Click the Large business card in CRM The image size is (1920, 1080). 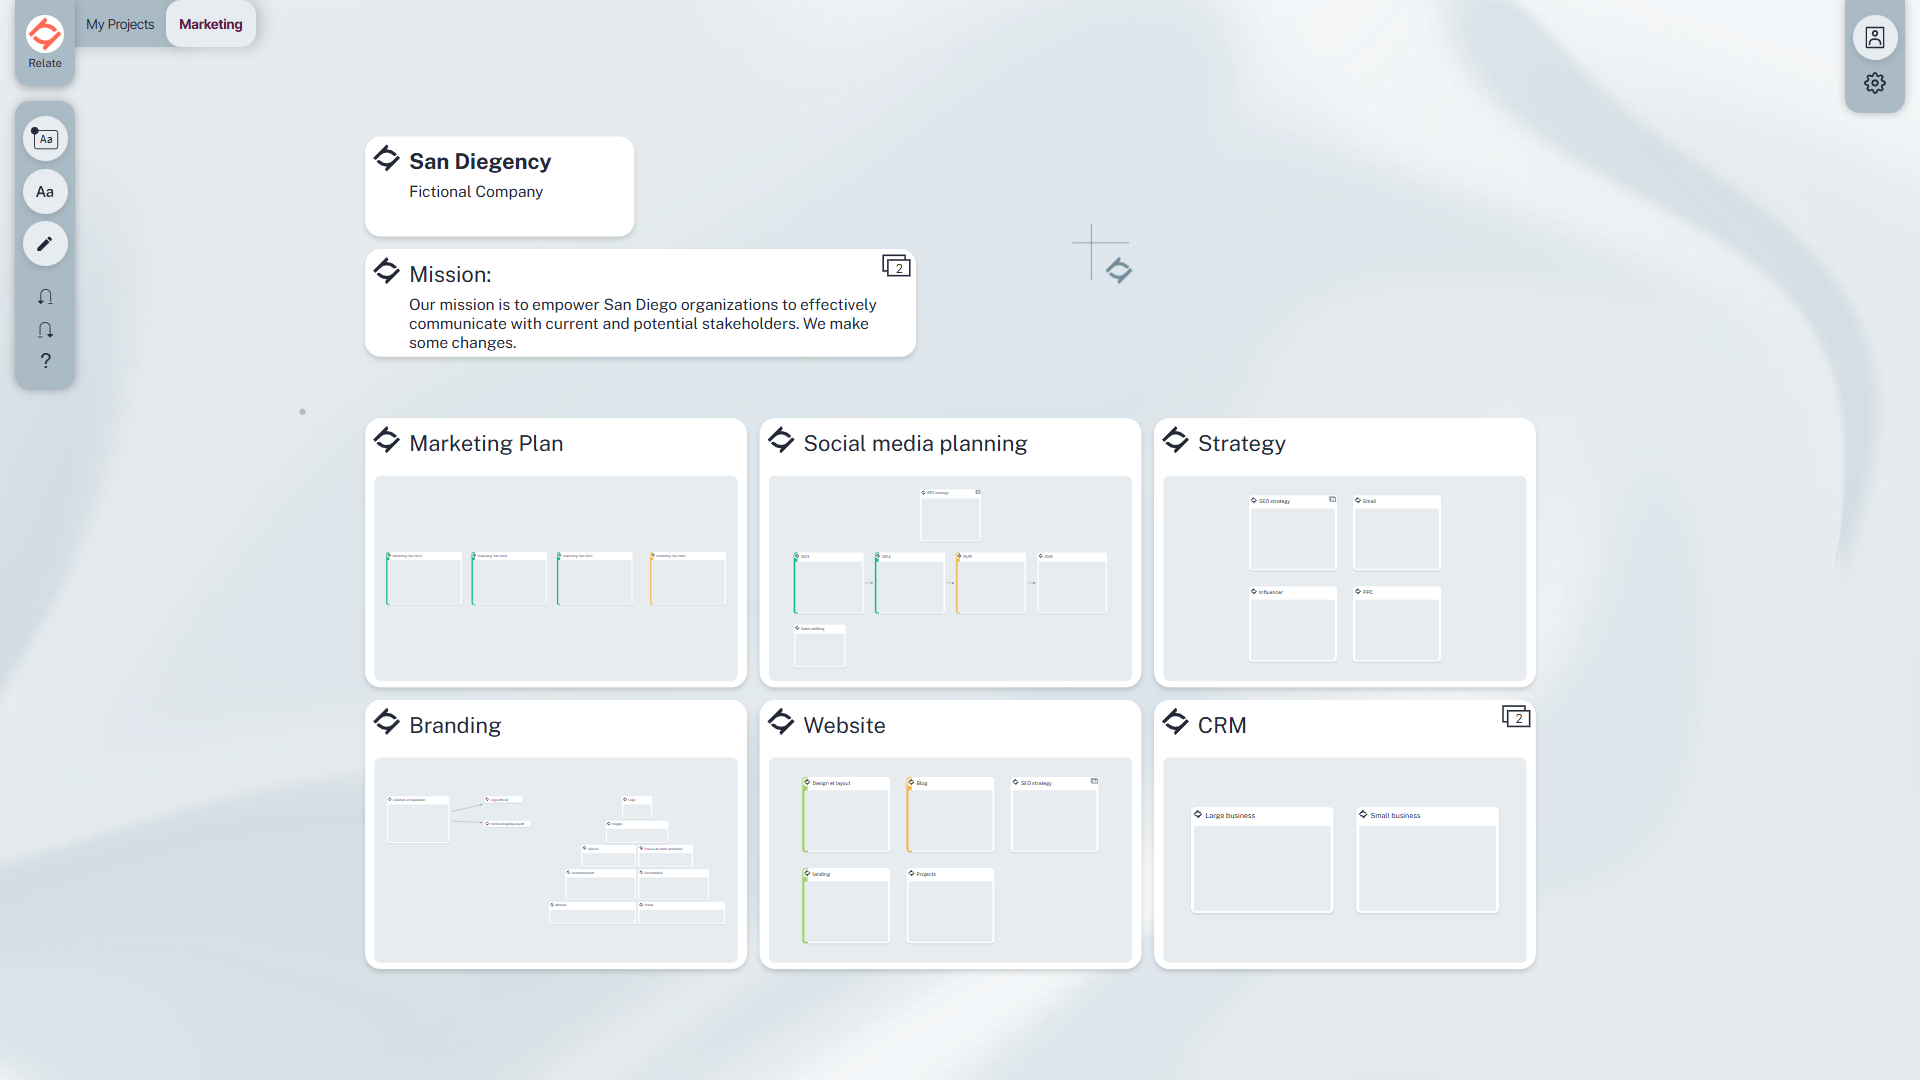coord(1262,858)
